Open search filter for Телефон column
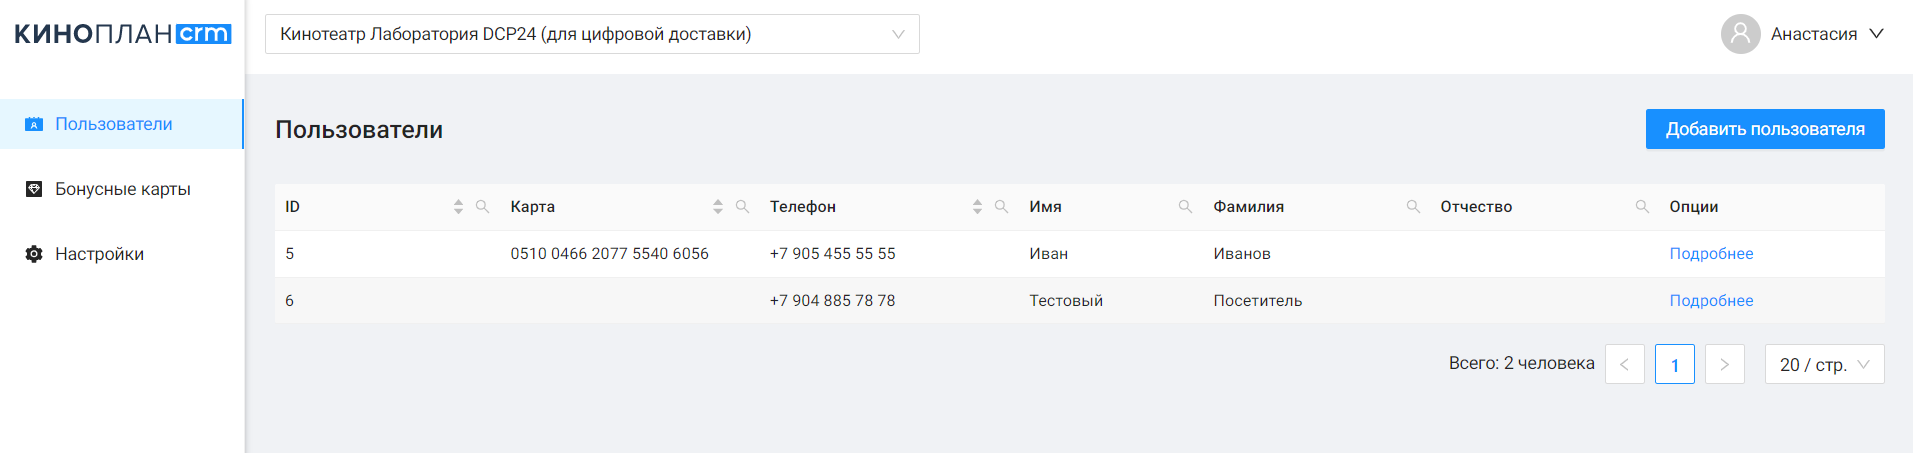Viewport: 1913px width, 453px height. [1001, 207]
